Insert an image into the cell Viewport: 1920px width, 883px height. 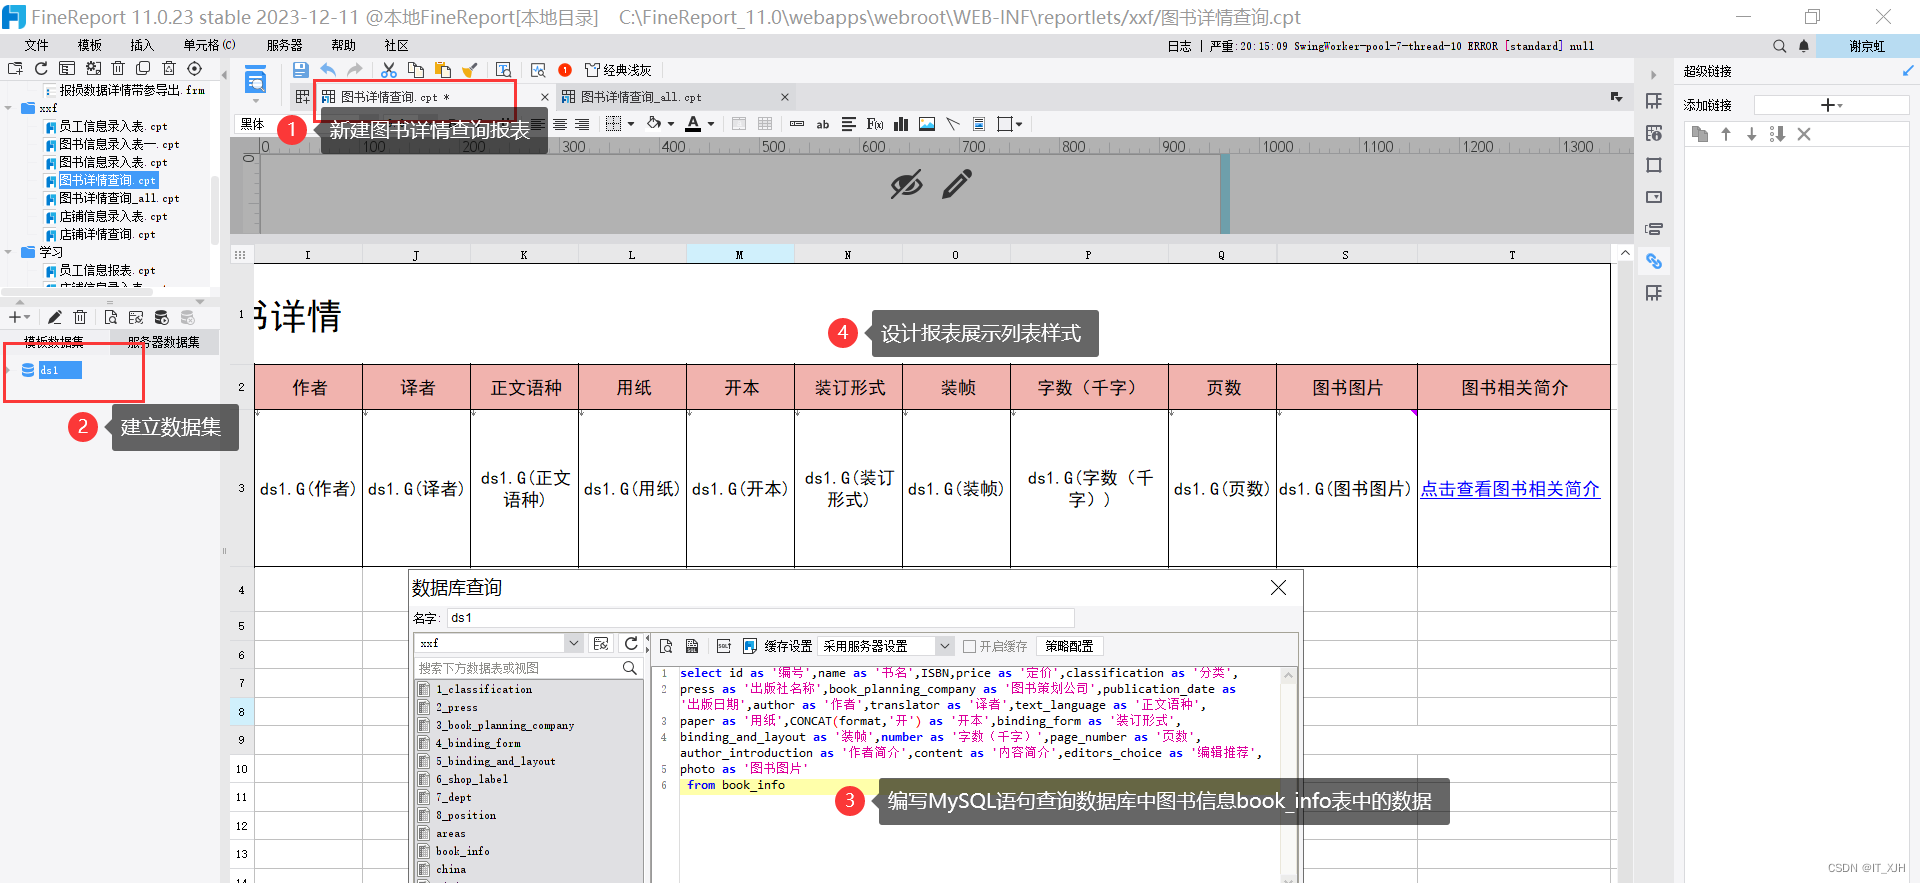(x=927, y=124)
